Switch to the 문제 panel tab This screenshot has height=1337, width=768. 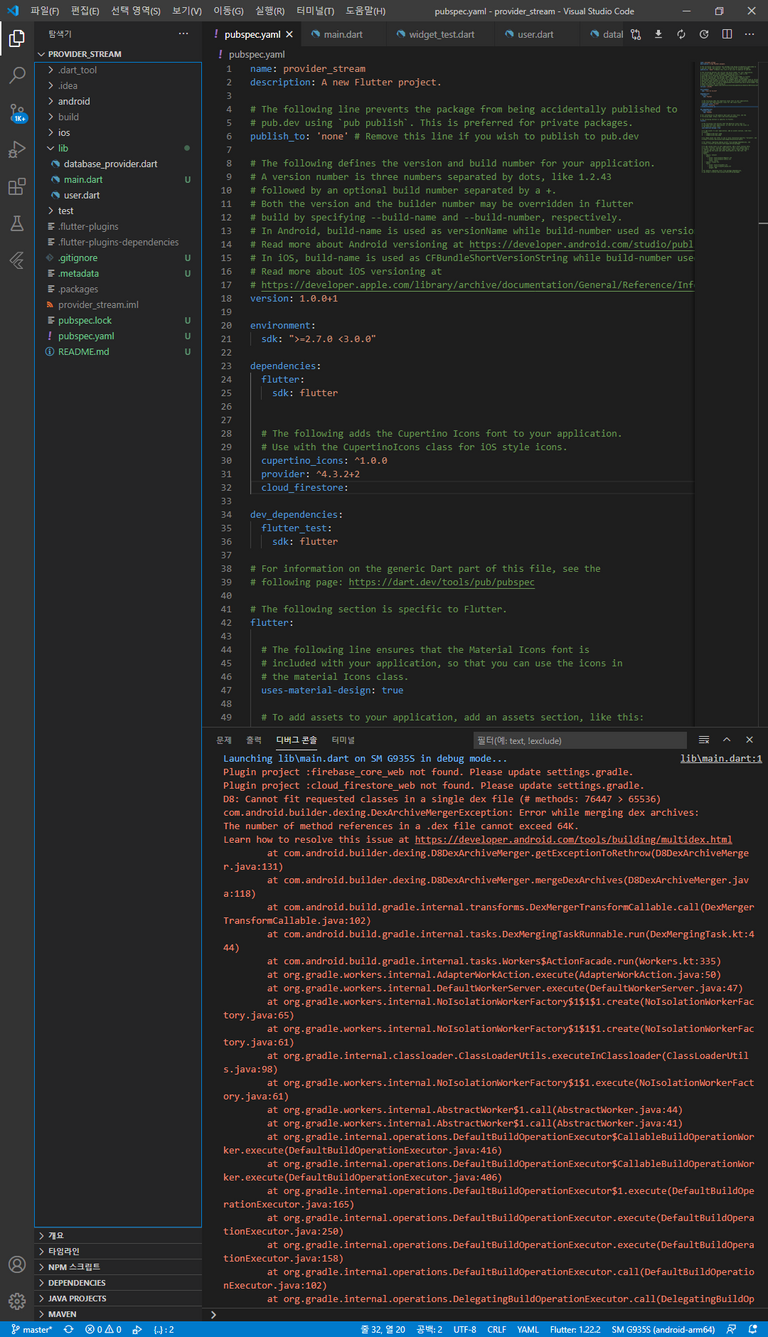[x=224, y=740]
